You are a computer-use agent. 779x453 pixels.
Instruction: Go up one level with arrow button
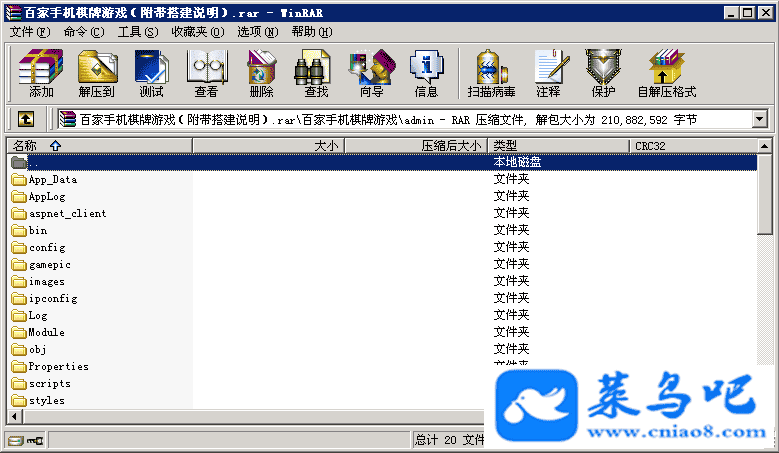coord(26,119)
